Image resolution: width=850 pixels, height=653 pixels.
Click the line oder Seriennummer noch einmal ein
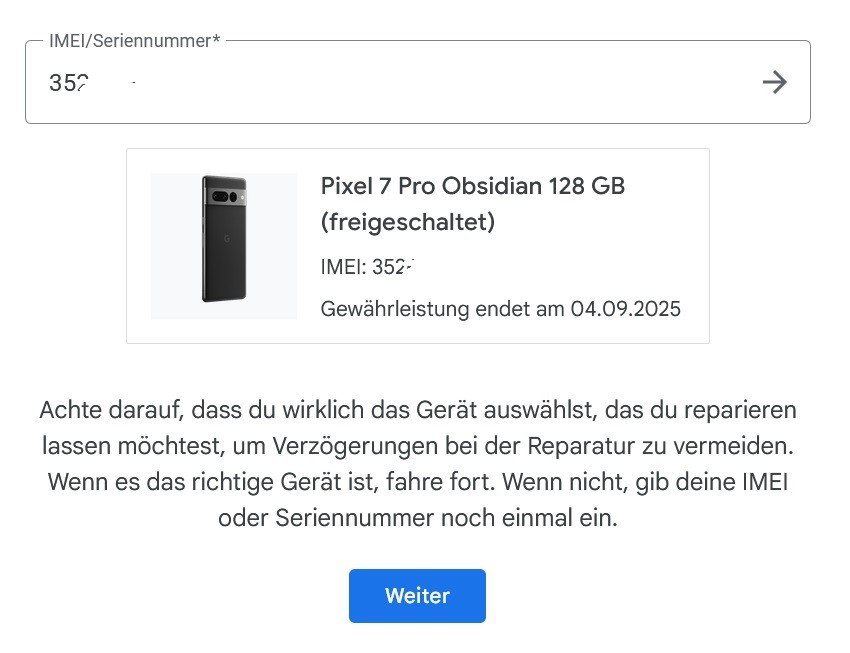point(417,518)
